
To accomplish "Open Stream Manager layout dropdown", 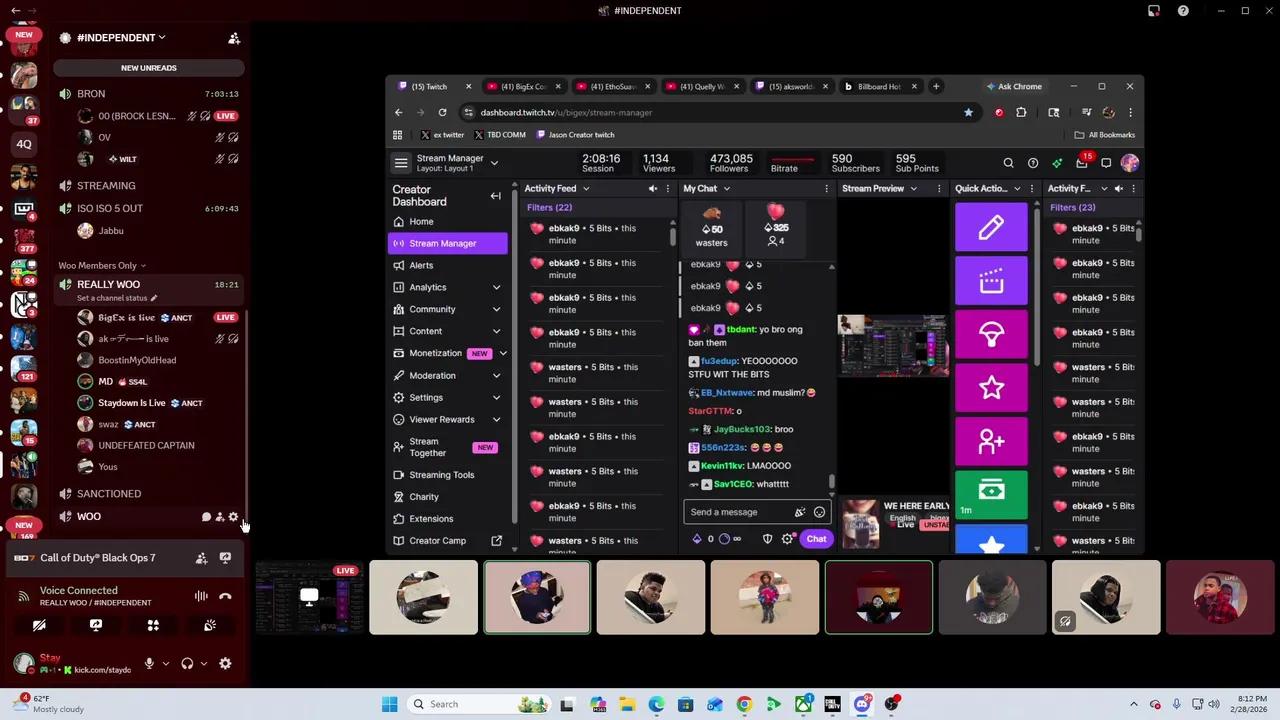I will 493,163.
